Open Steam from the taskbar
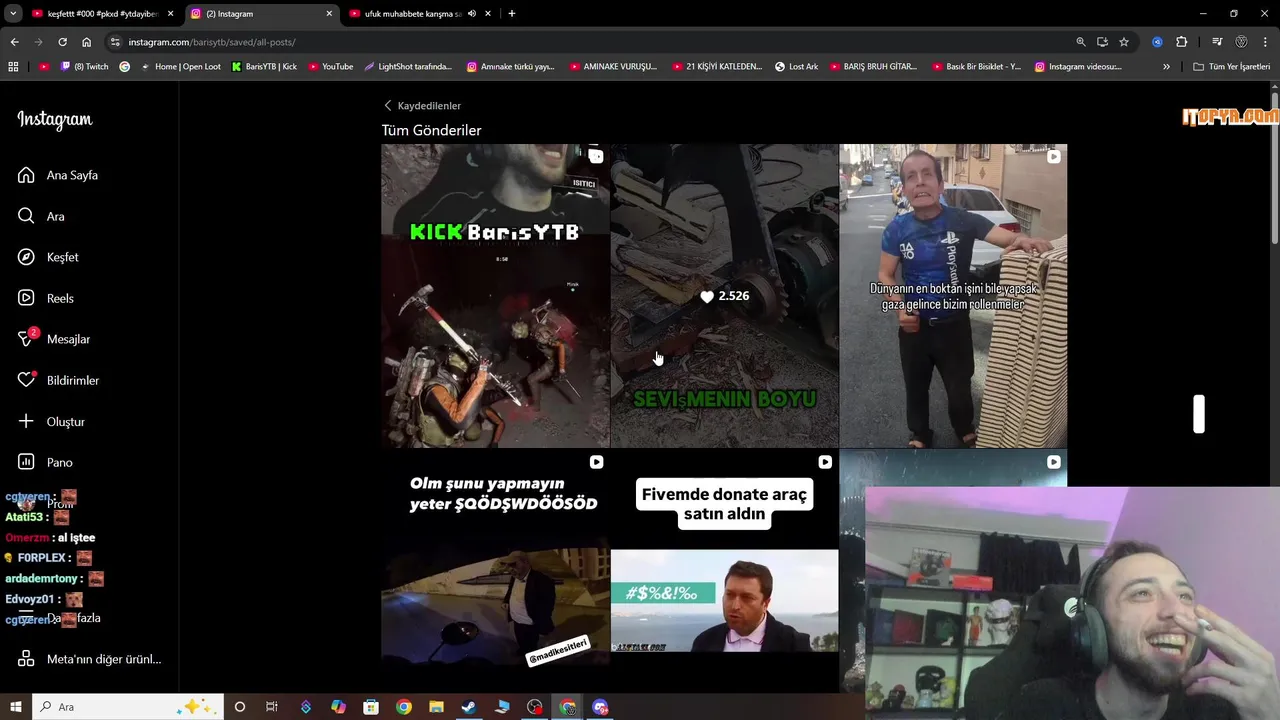The image size is (1280, 720). [469, 707]
